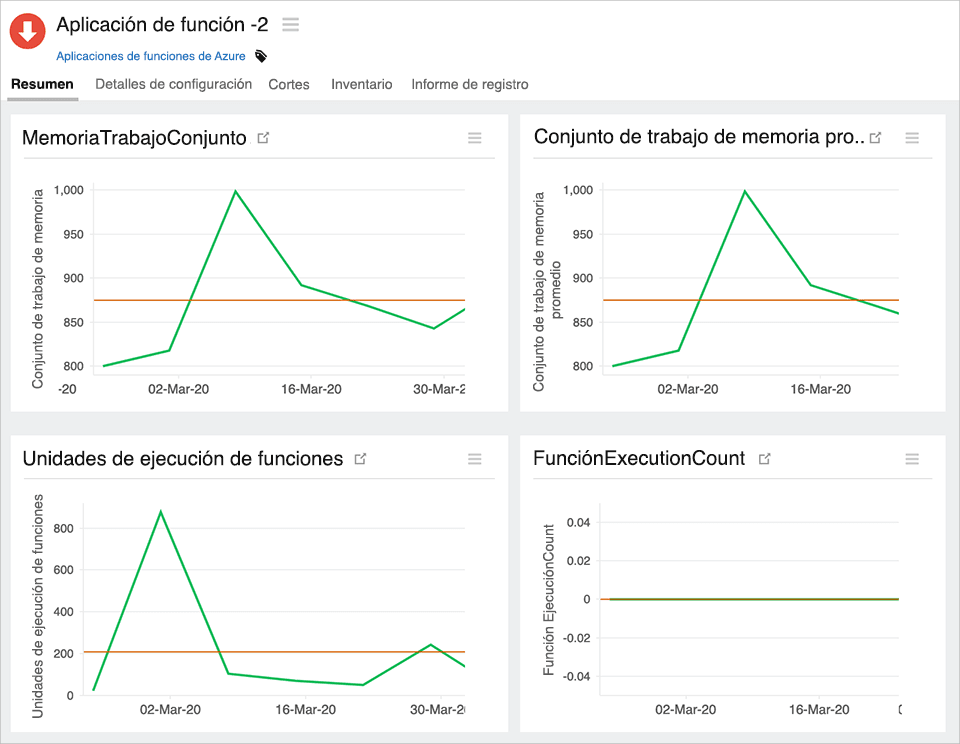Click the external-link icon next to FunciónExecutionCount

tap(765, 458)
